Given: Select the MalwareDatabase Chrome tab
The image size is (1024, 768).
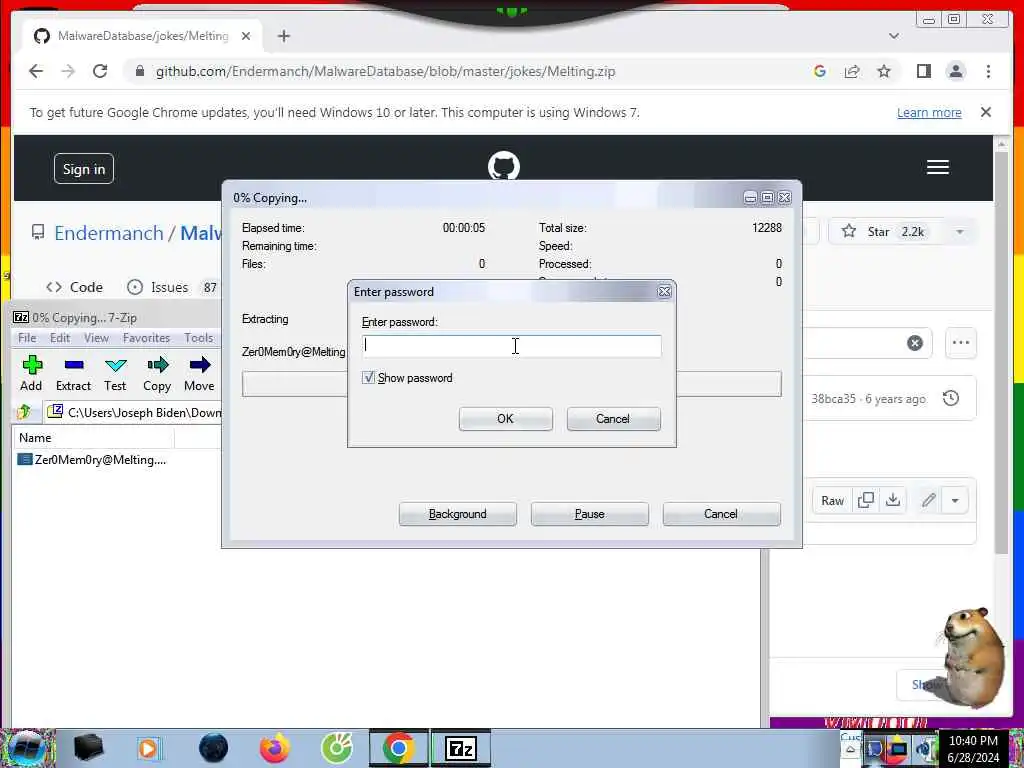Looking at the screenshot, I should tap(142, 36).
